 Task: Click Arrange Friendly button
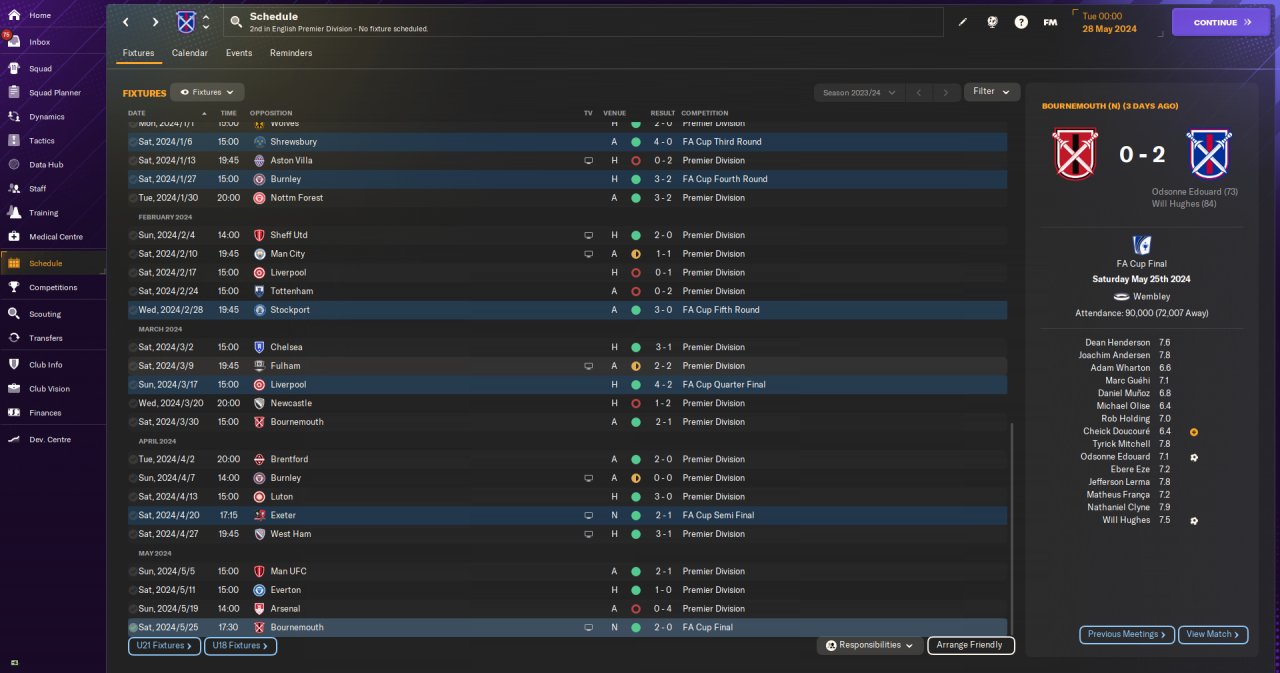(x=971, y=646)
